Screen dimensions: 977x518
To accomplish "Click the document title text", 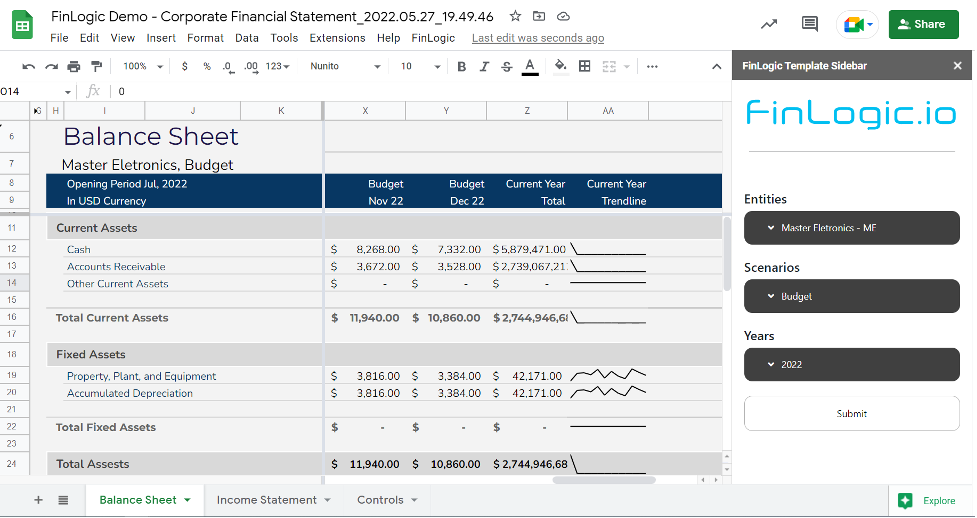I will [x=272, y=16].
